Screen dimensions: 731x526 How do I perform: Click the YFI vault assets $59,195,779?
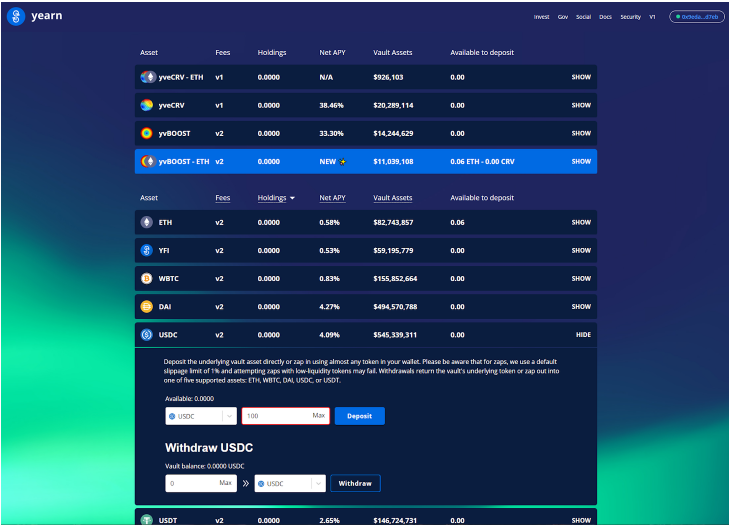click(x=393, y=250)
